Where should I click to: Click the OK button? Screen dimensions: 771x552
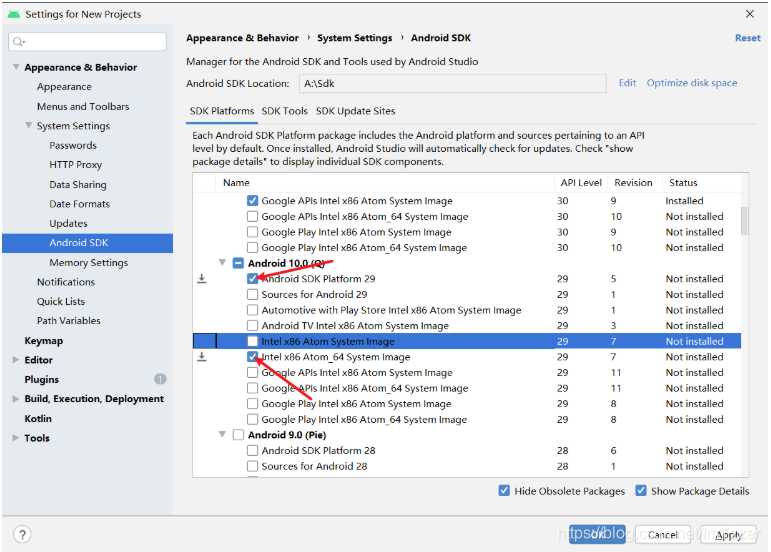tap(597, 534)
